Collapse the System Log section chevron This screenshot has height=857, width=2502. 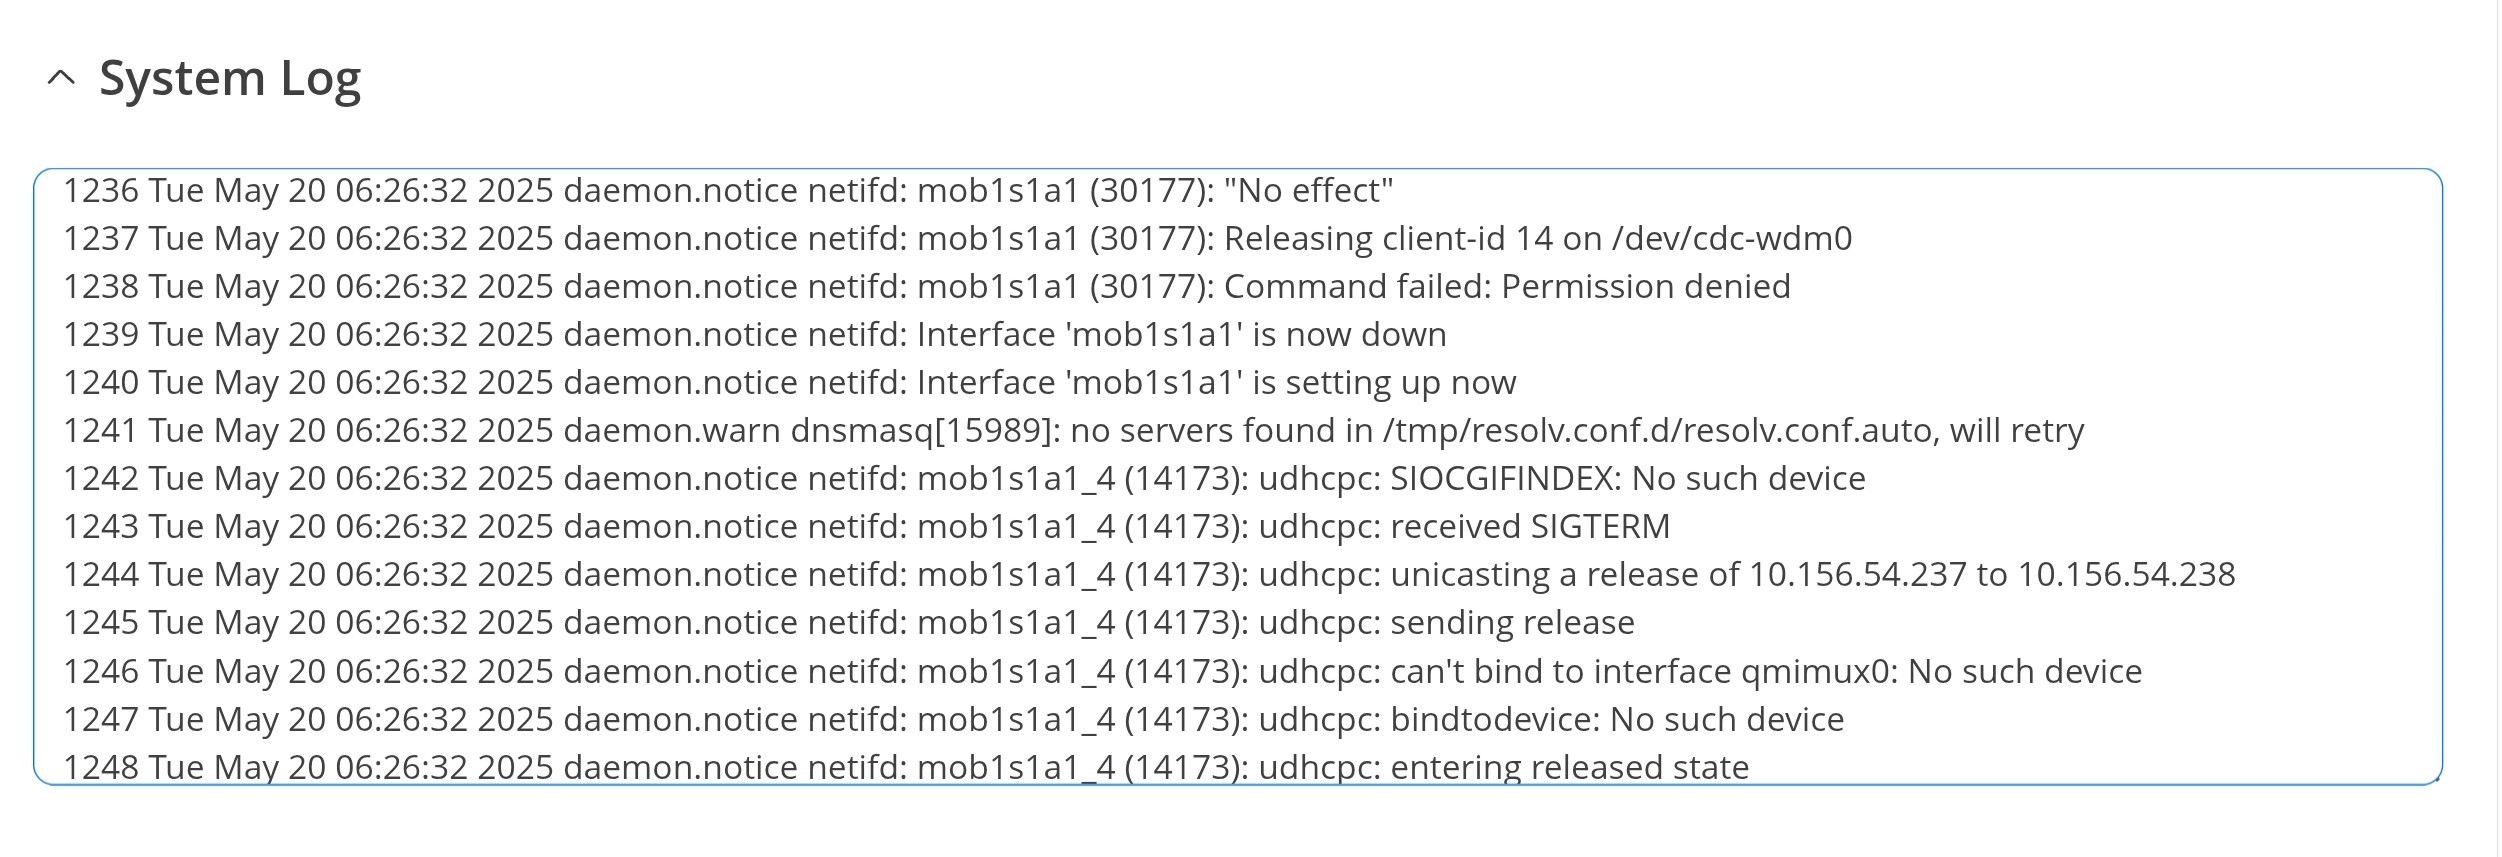(62, 78)
